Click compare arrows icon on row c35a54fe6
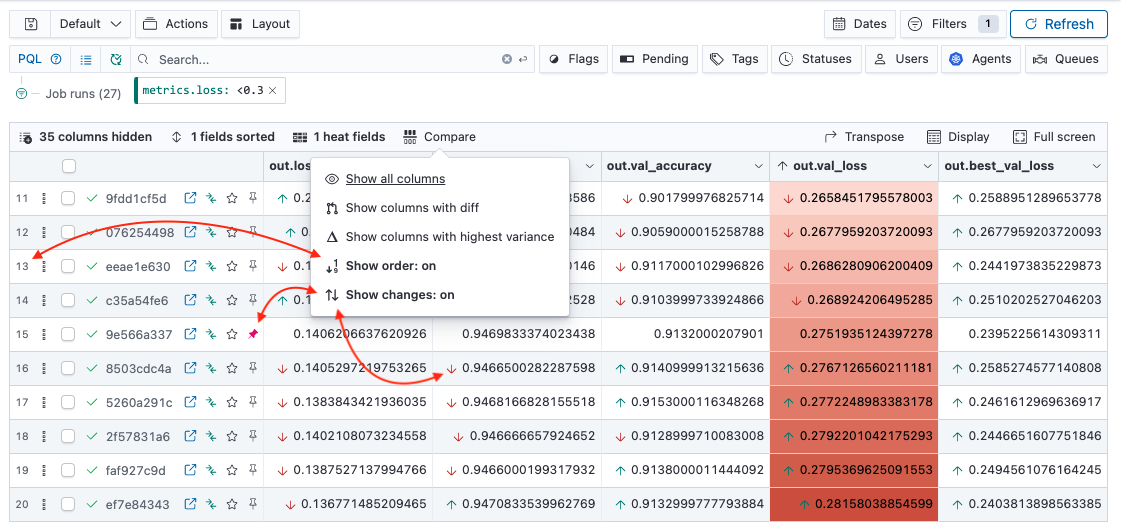The image size is (1121, 532). click(x=211, y=300)
